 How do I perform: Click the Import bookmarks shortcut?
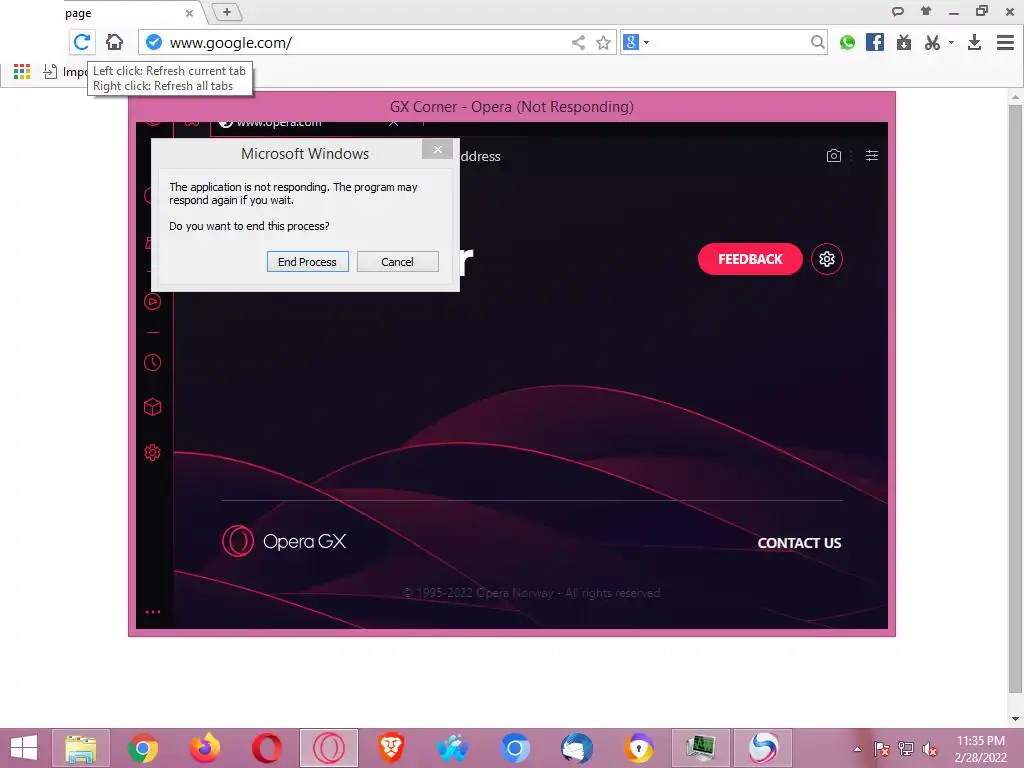pos(65,71)
